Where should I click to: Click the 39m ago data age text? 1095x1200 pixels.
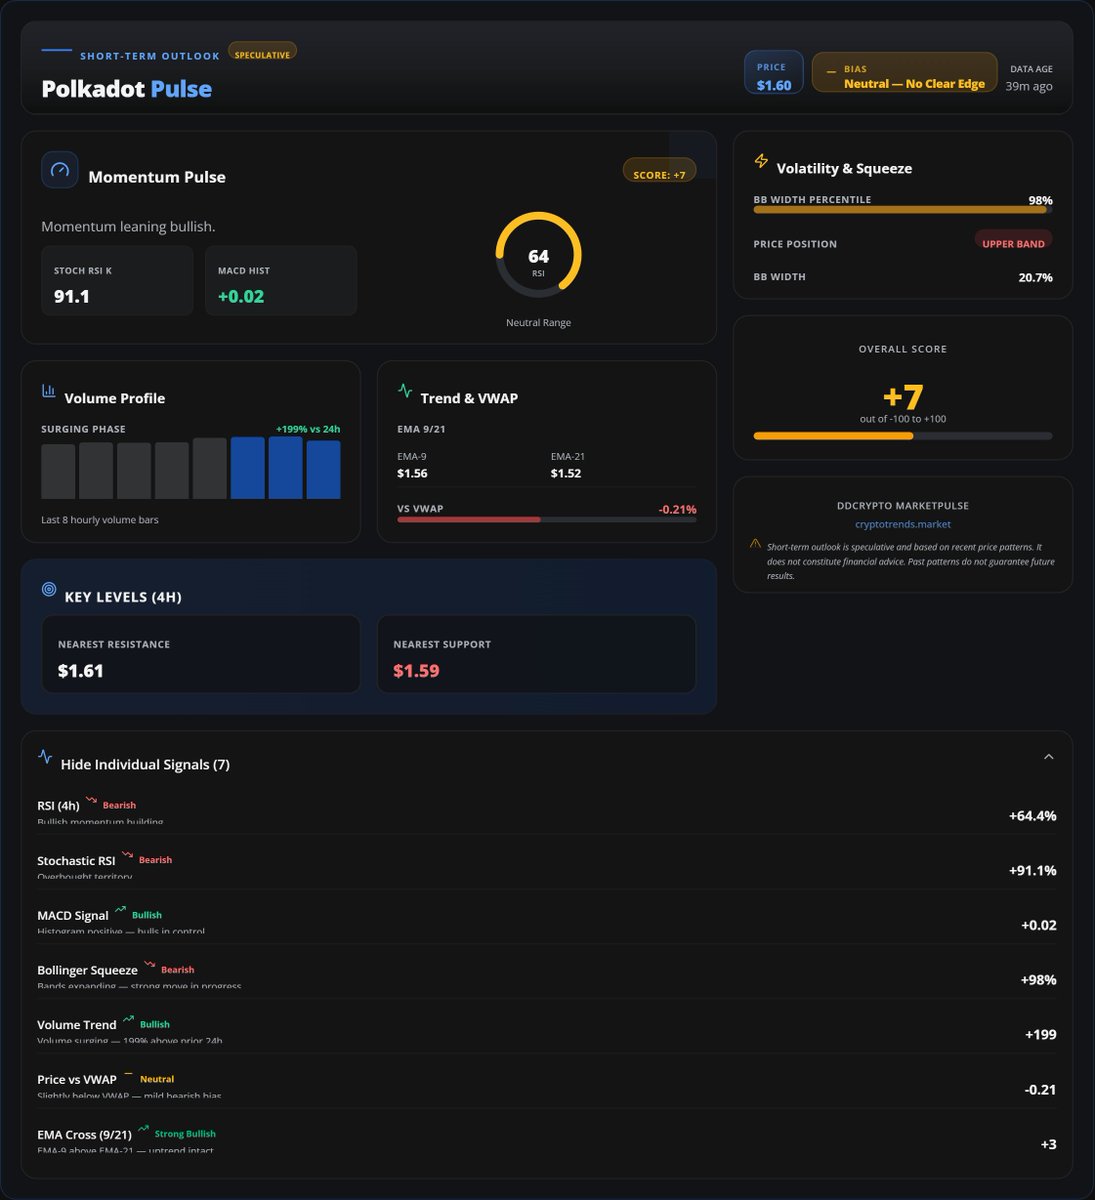[1029, 87]
